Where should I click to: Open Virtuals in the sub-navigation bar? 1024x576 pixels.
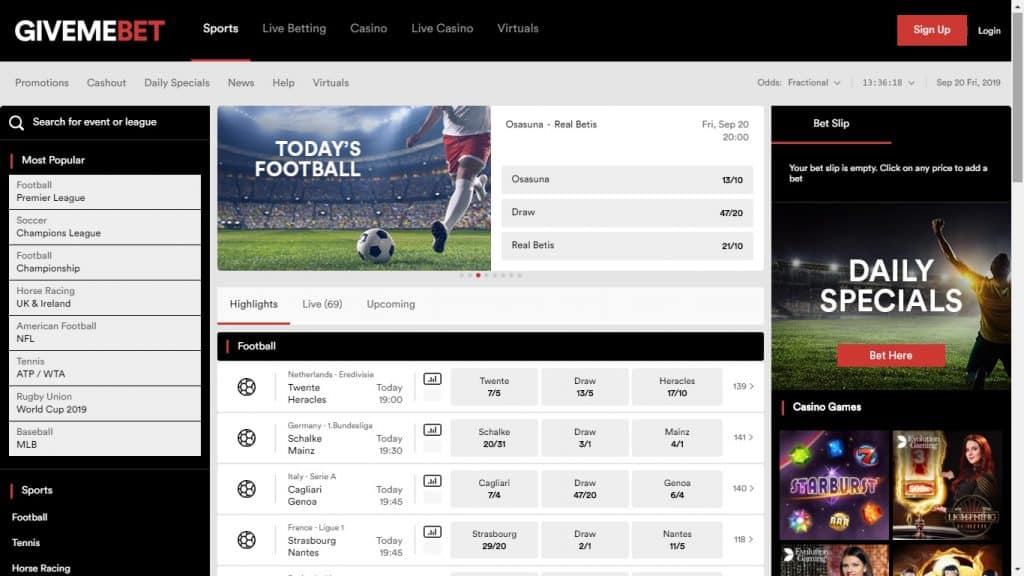(x=330, y=83)
